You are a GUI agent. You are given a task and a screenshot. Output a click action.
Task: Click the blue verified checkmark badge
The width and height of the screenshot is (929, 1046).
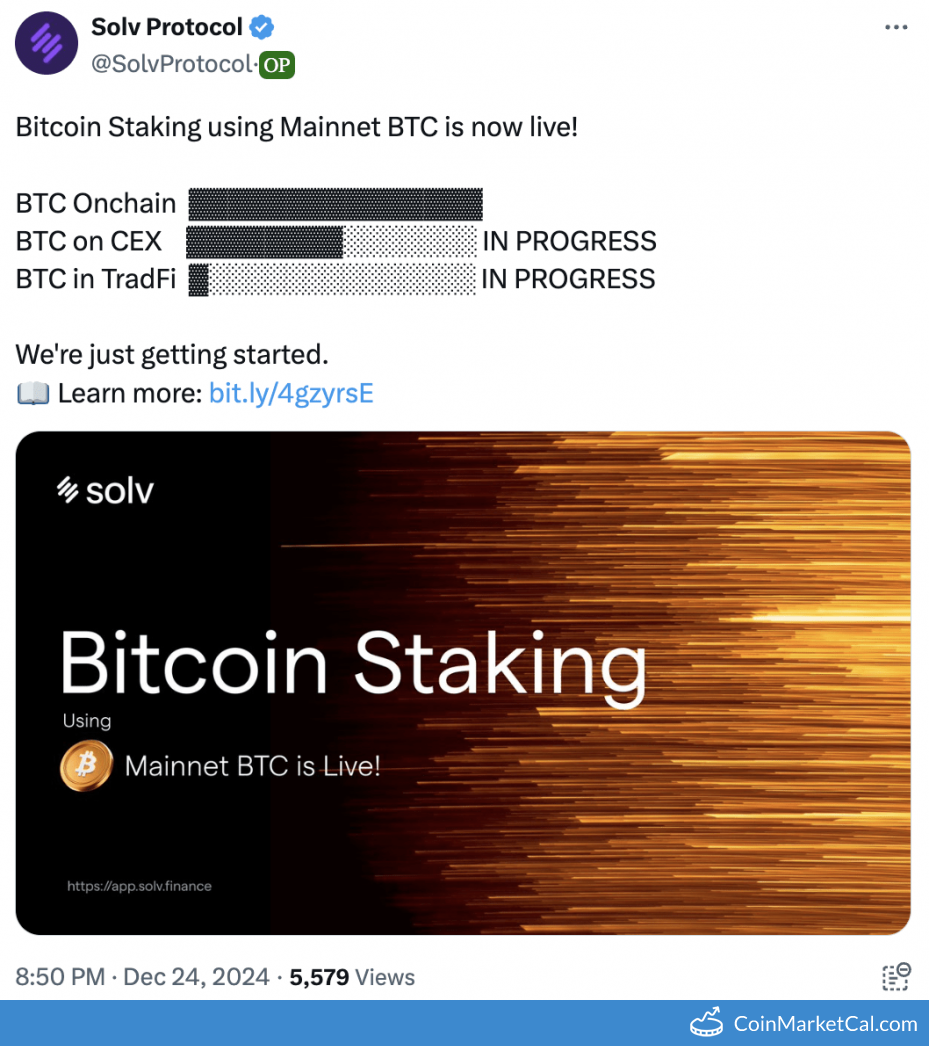(264, 27)
